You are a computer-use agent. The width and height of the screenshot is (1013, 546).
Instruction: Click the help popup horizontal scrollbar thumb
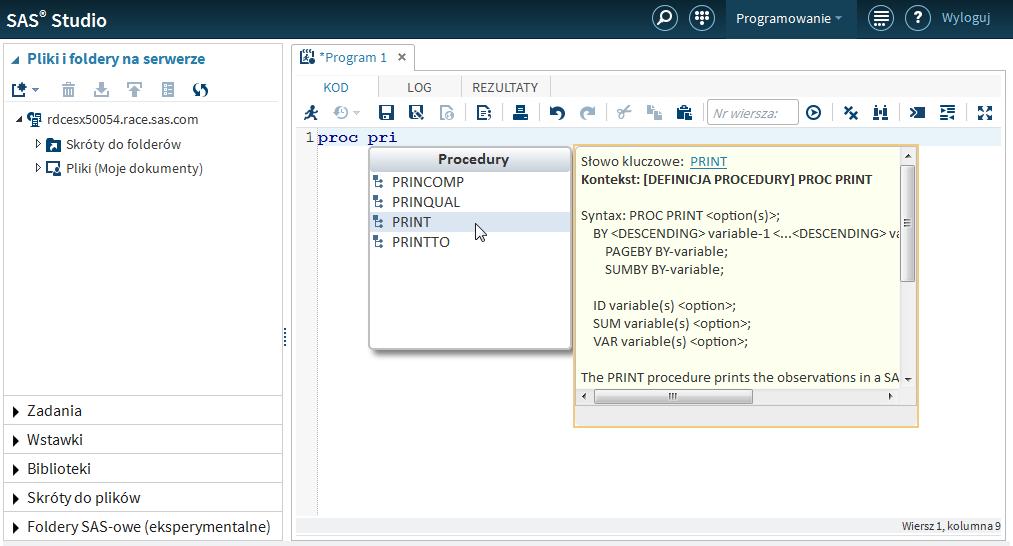[x=673, y=396]
